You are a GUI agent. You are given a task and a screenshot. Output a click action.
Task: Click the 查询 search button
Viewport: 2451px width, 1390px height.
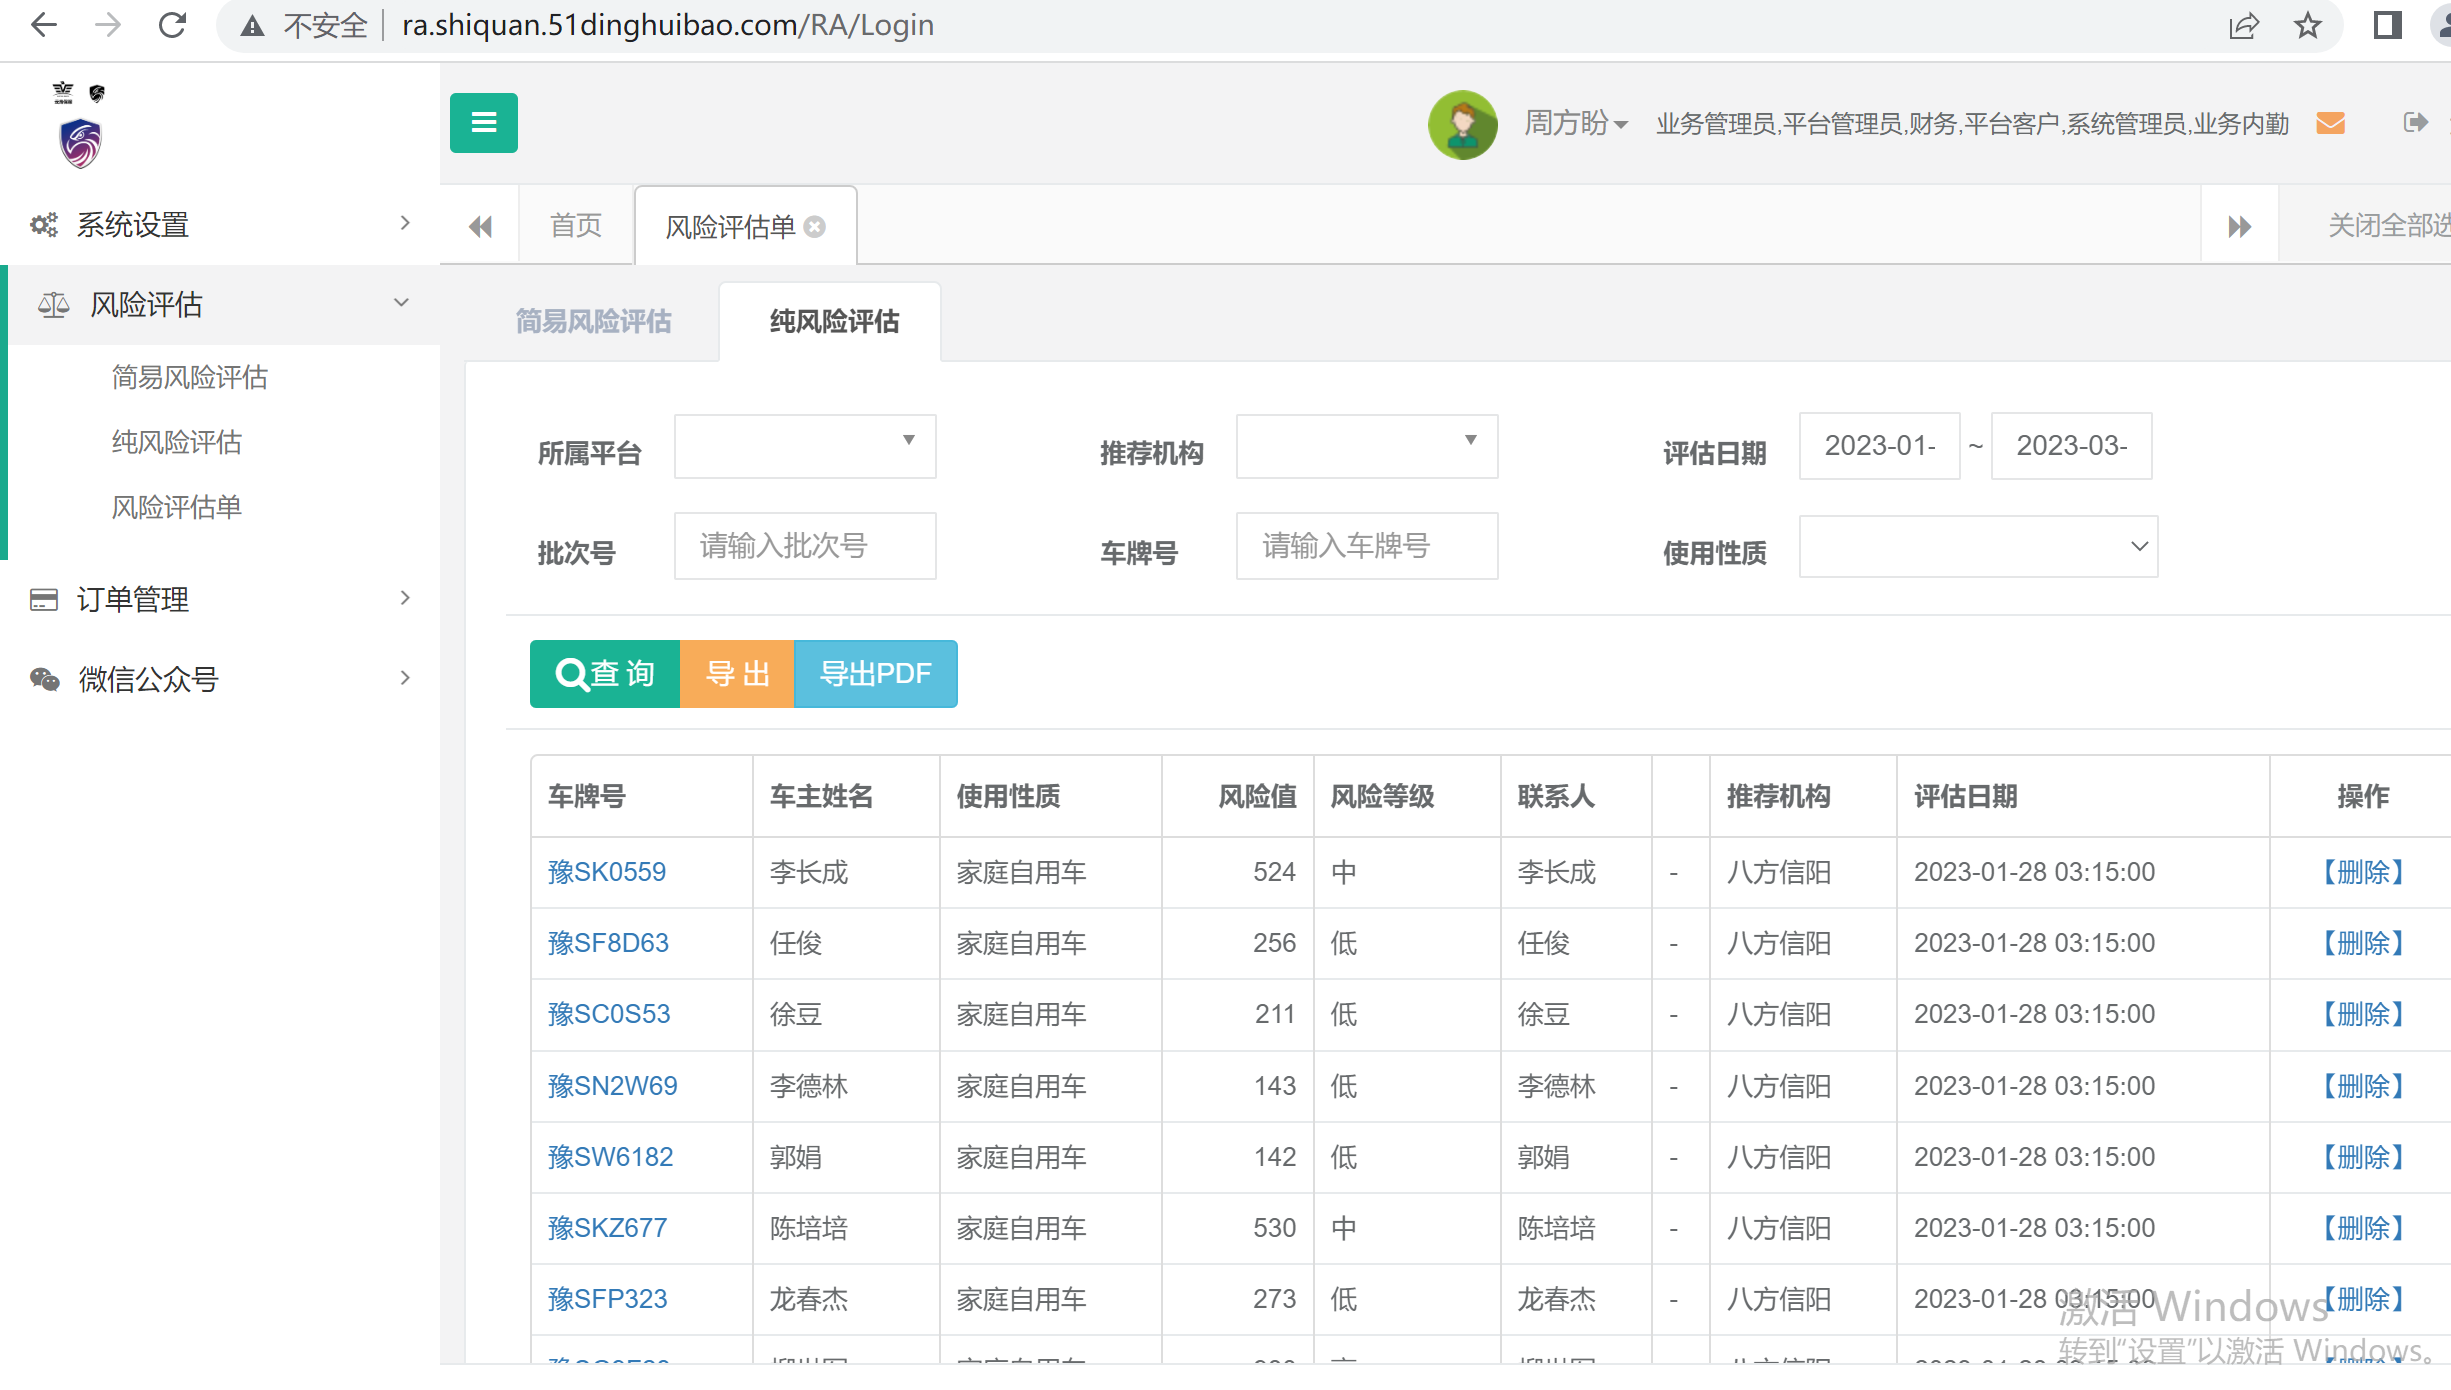(x=605, y=674)
